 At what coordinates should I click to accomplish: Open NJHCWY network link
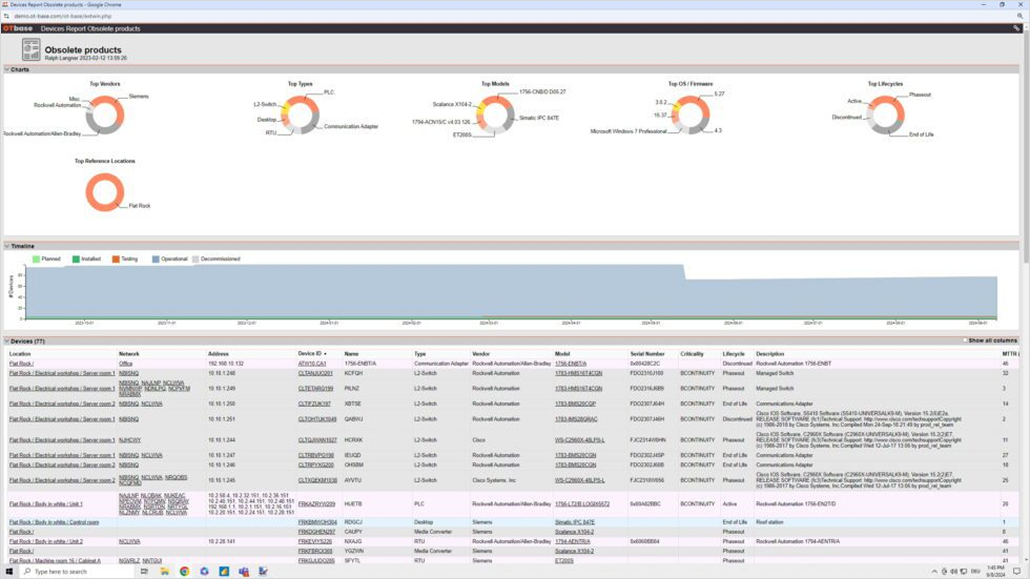point(130,440)
